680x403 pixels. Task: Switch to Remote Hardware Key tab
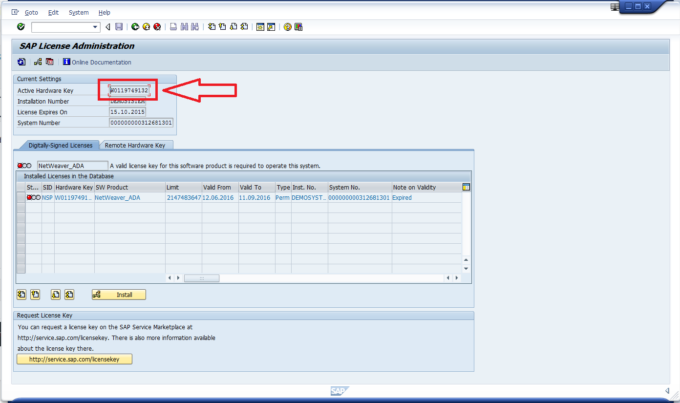[135, 145]
